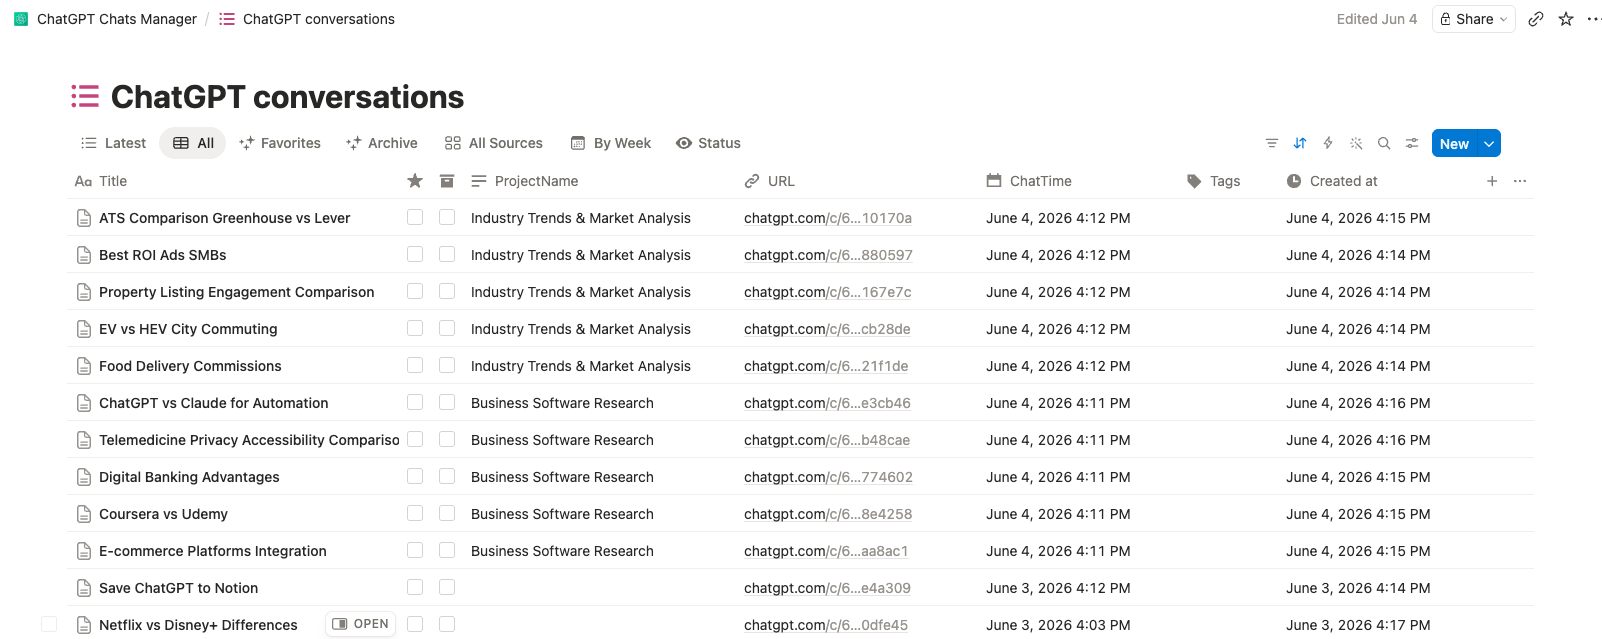1602x639 pixels.
Task: Expand the New button dropdown arrow
Action: [1489, 143]
